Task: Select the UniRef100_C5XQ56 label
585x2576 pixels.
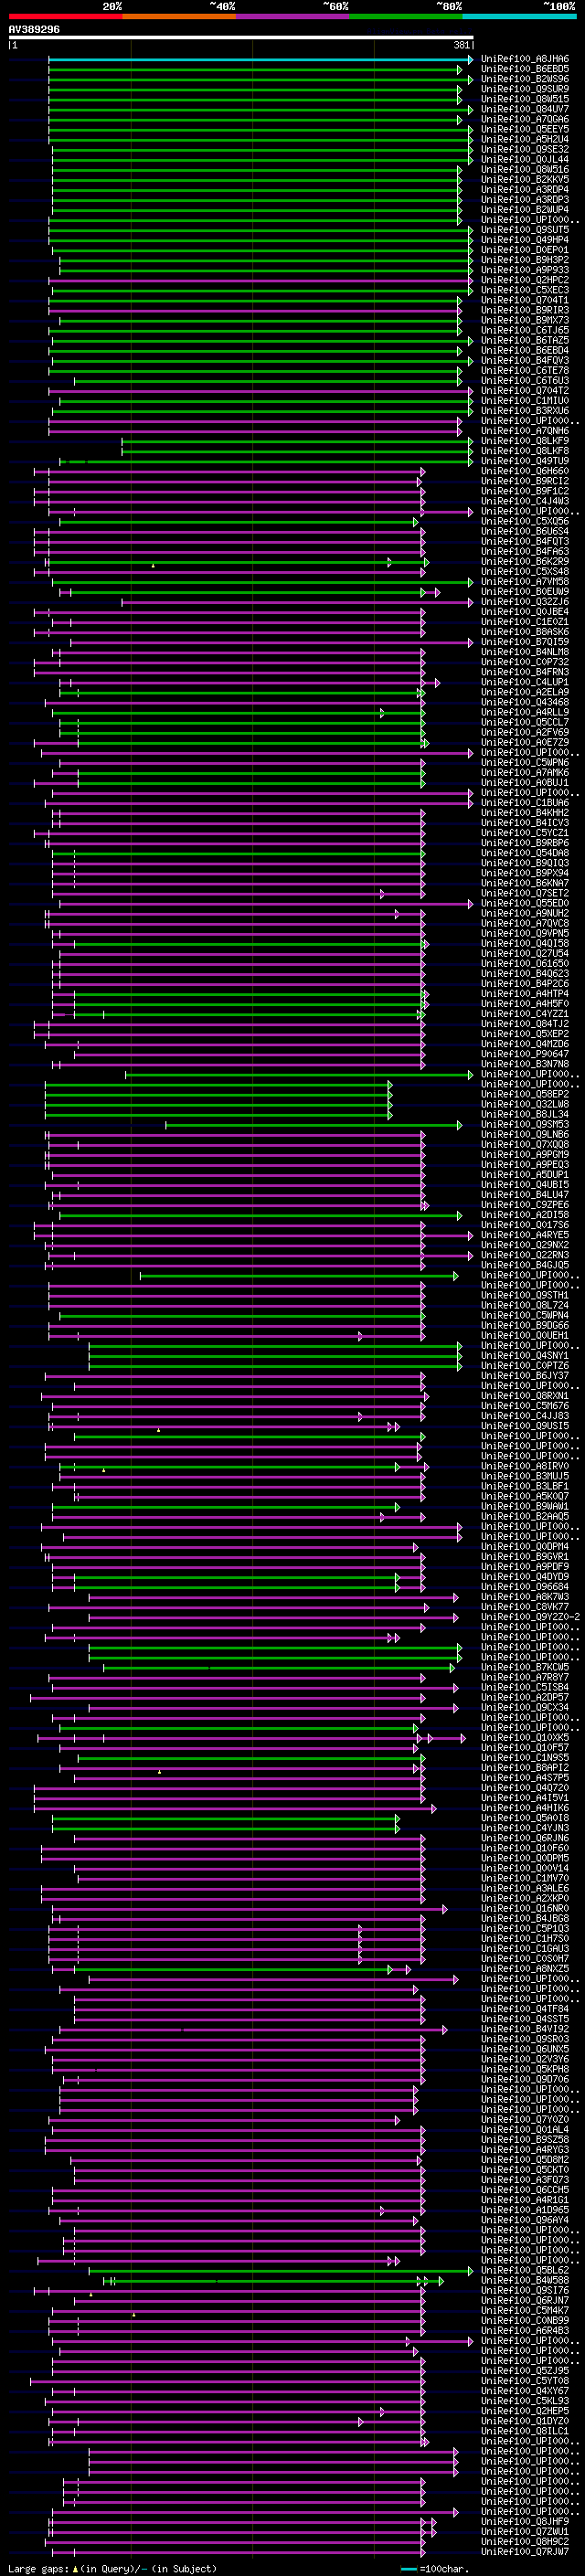Action: click(524, 521)
